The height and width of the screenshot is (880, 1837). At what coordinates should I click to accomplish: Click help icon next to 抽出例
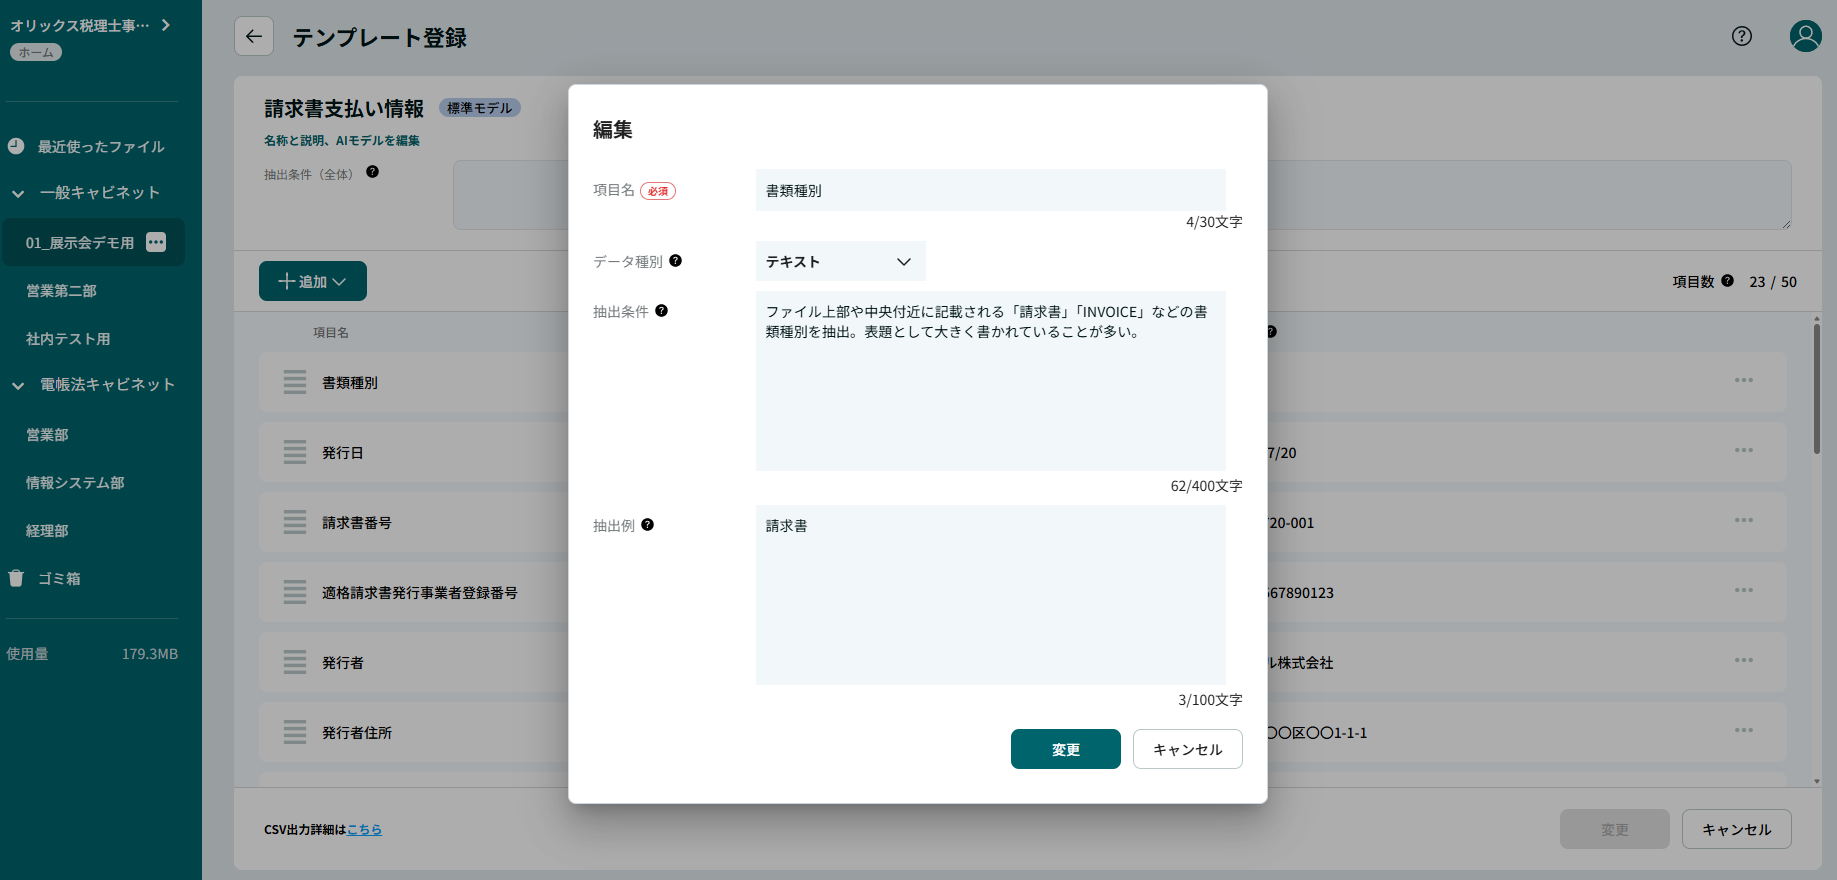648,525
